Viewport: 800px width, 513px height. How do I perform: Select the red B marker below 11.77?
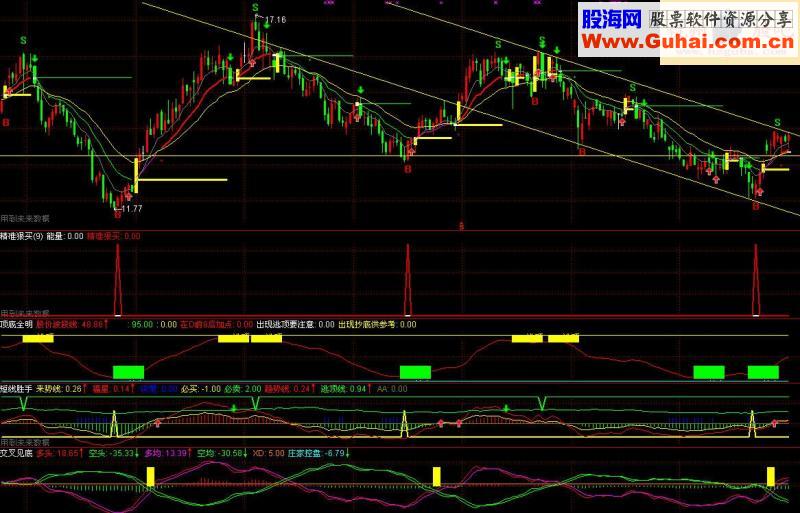pyautogui.click(x=118, y=216)
